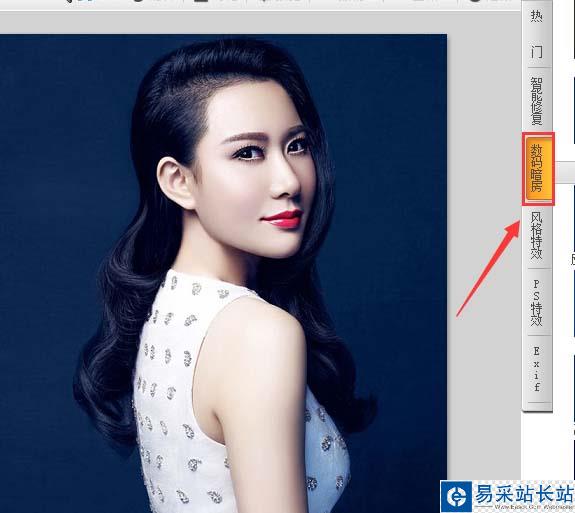Switch to the 智能修复 tab
575x513 pixels.
pos(537,100)
